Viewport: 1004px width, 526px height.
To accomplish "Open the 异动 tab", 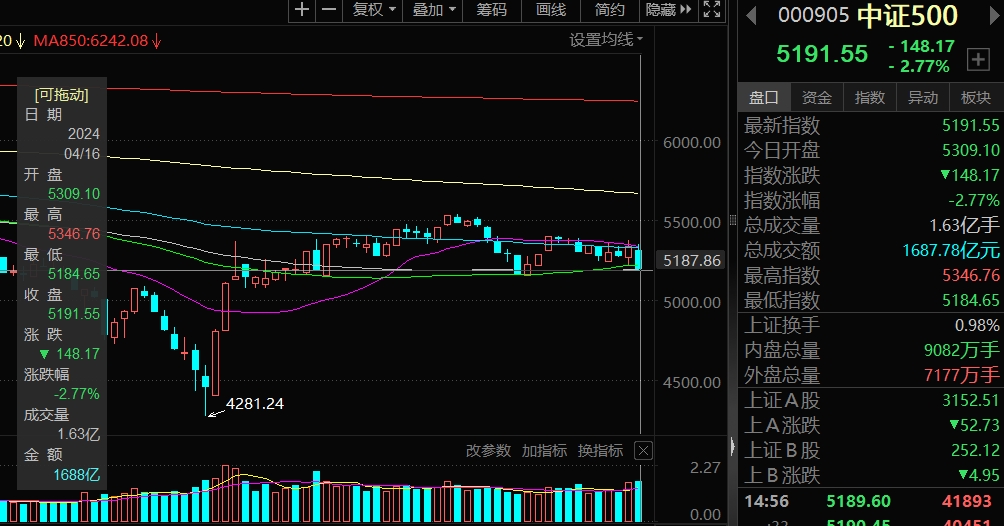I will click(923, 97).
